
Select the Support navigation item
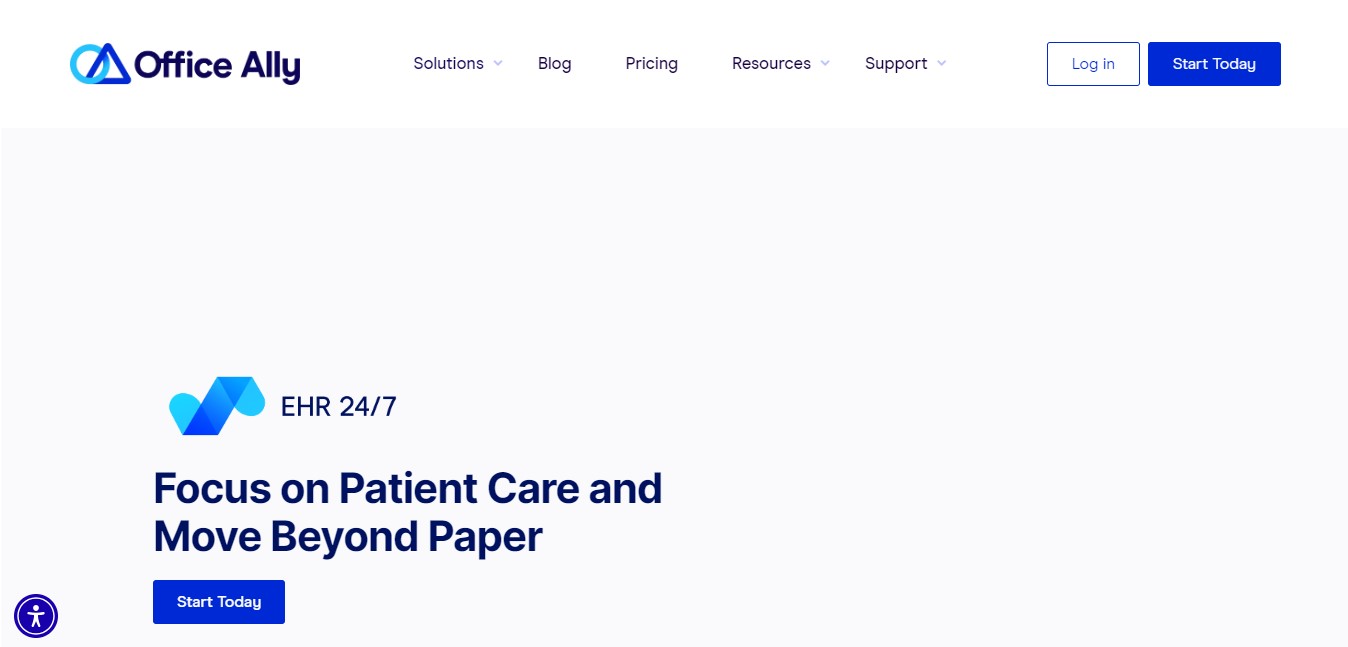[x=896, y=63]
